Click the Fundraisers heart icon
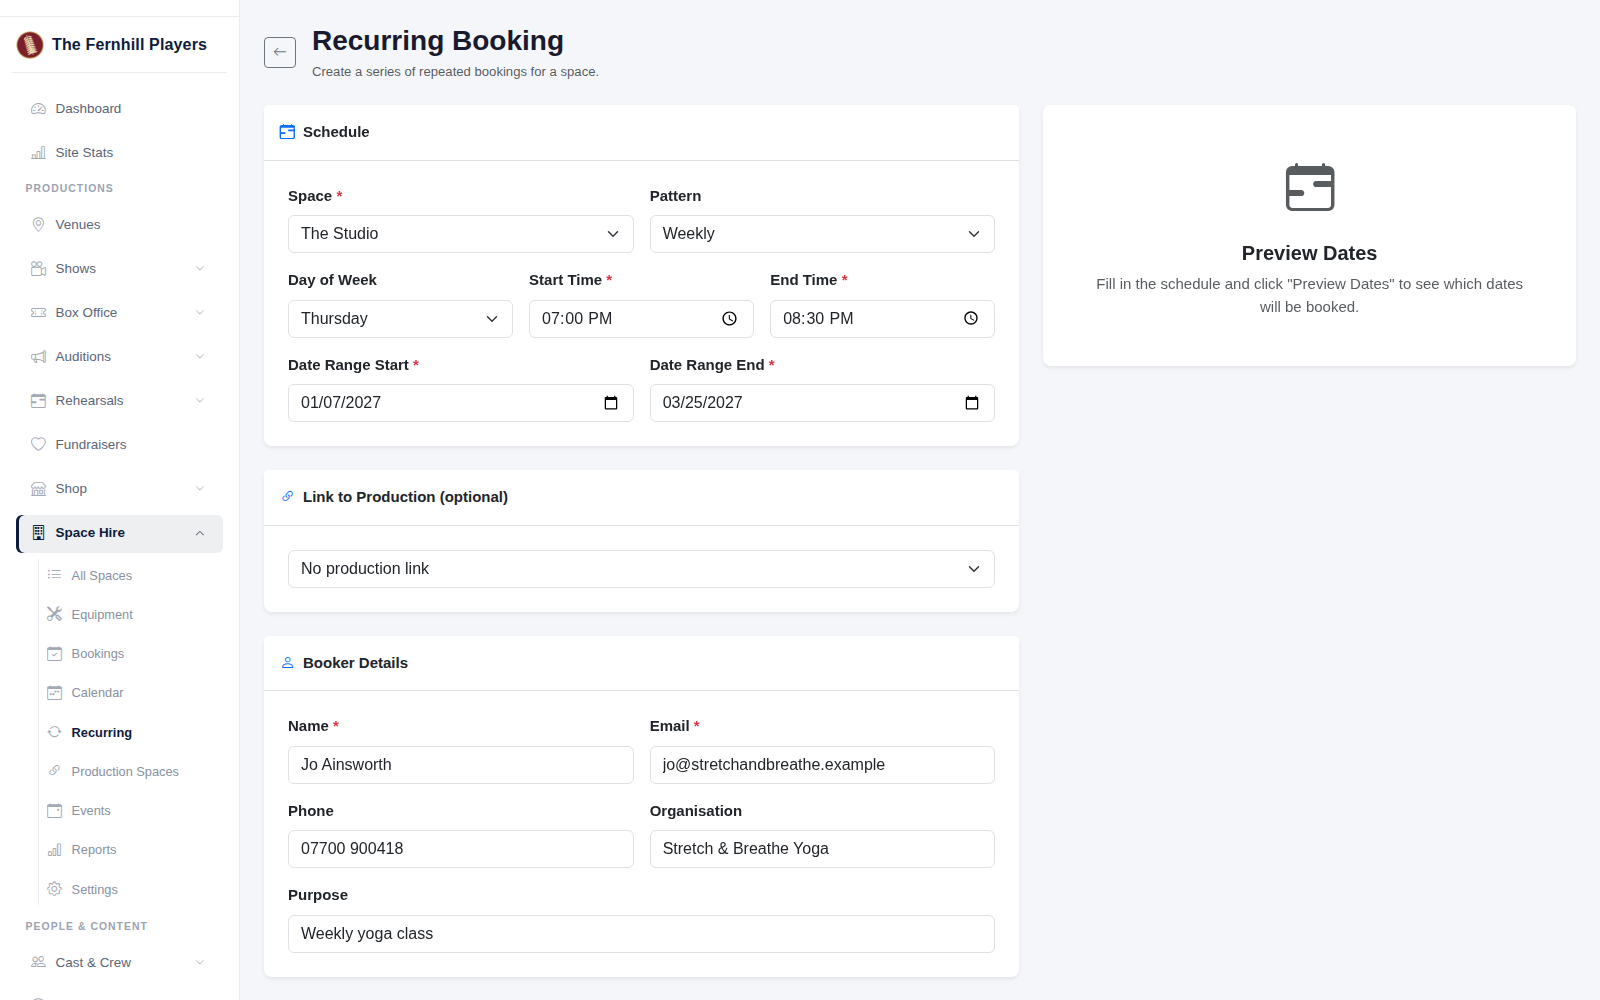This screenshot has height=1000, width=1600. click(38, 444)
